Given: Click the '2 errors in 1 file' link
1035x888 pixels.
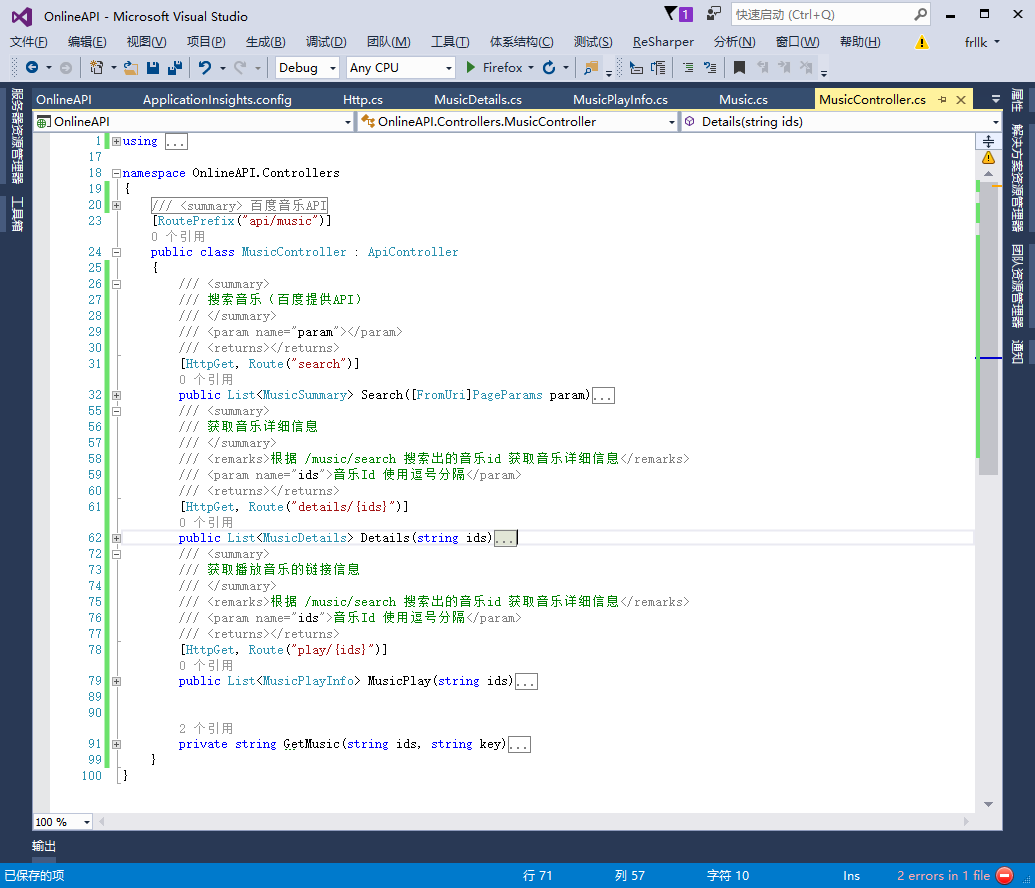Looking at the screenshot, I should click(x=943, y=875).
